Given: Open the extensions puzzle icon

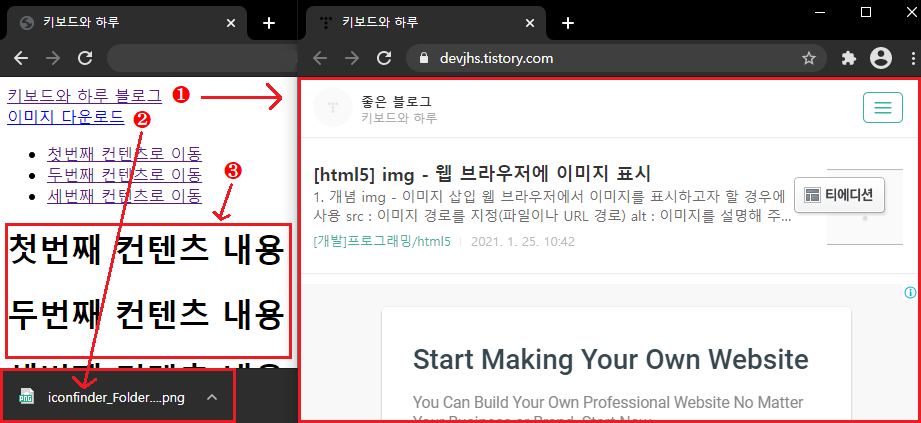Looking at the screenshot, I should tap(849, 58).
